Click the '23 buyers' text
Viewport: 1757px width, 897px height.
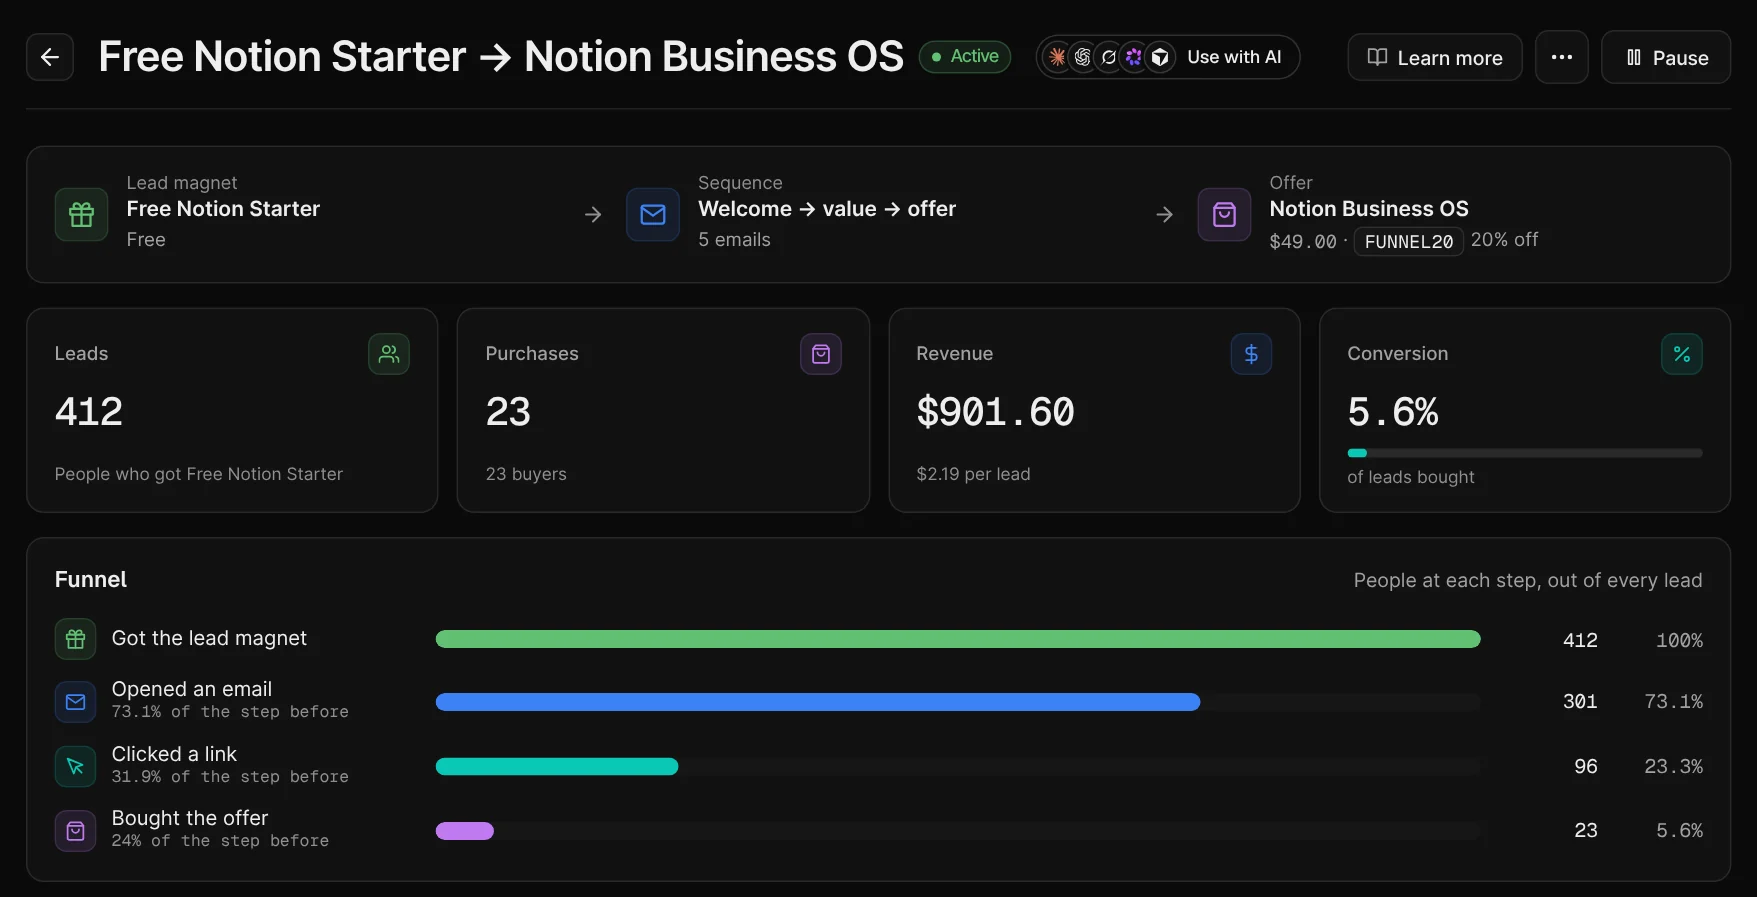(x=526, y=474)
